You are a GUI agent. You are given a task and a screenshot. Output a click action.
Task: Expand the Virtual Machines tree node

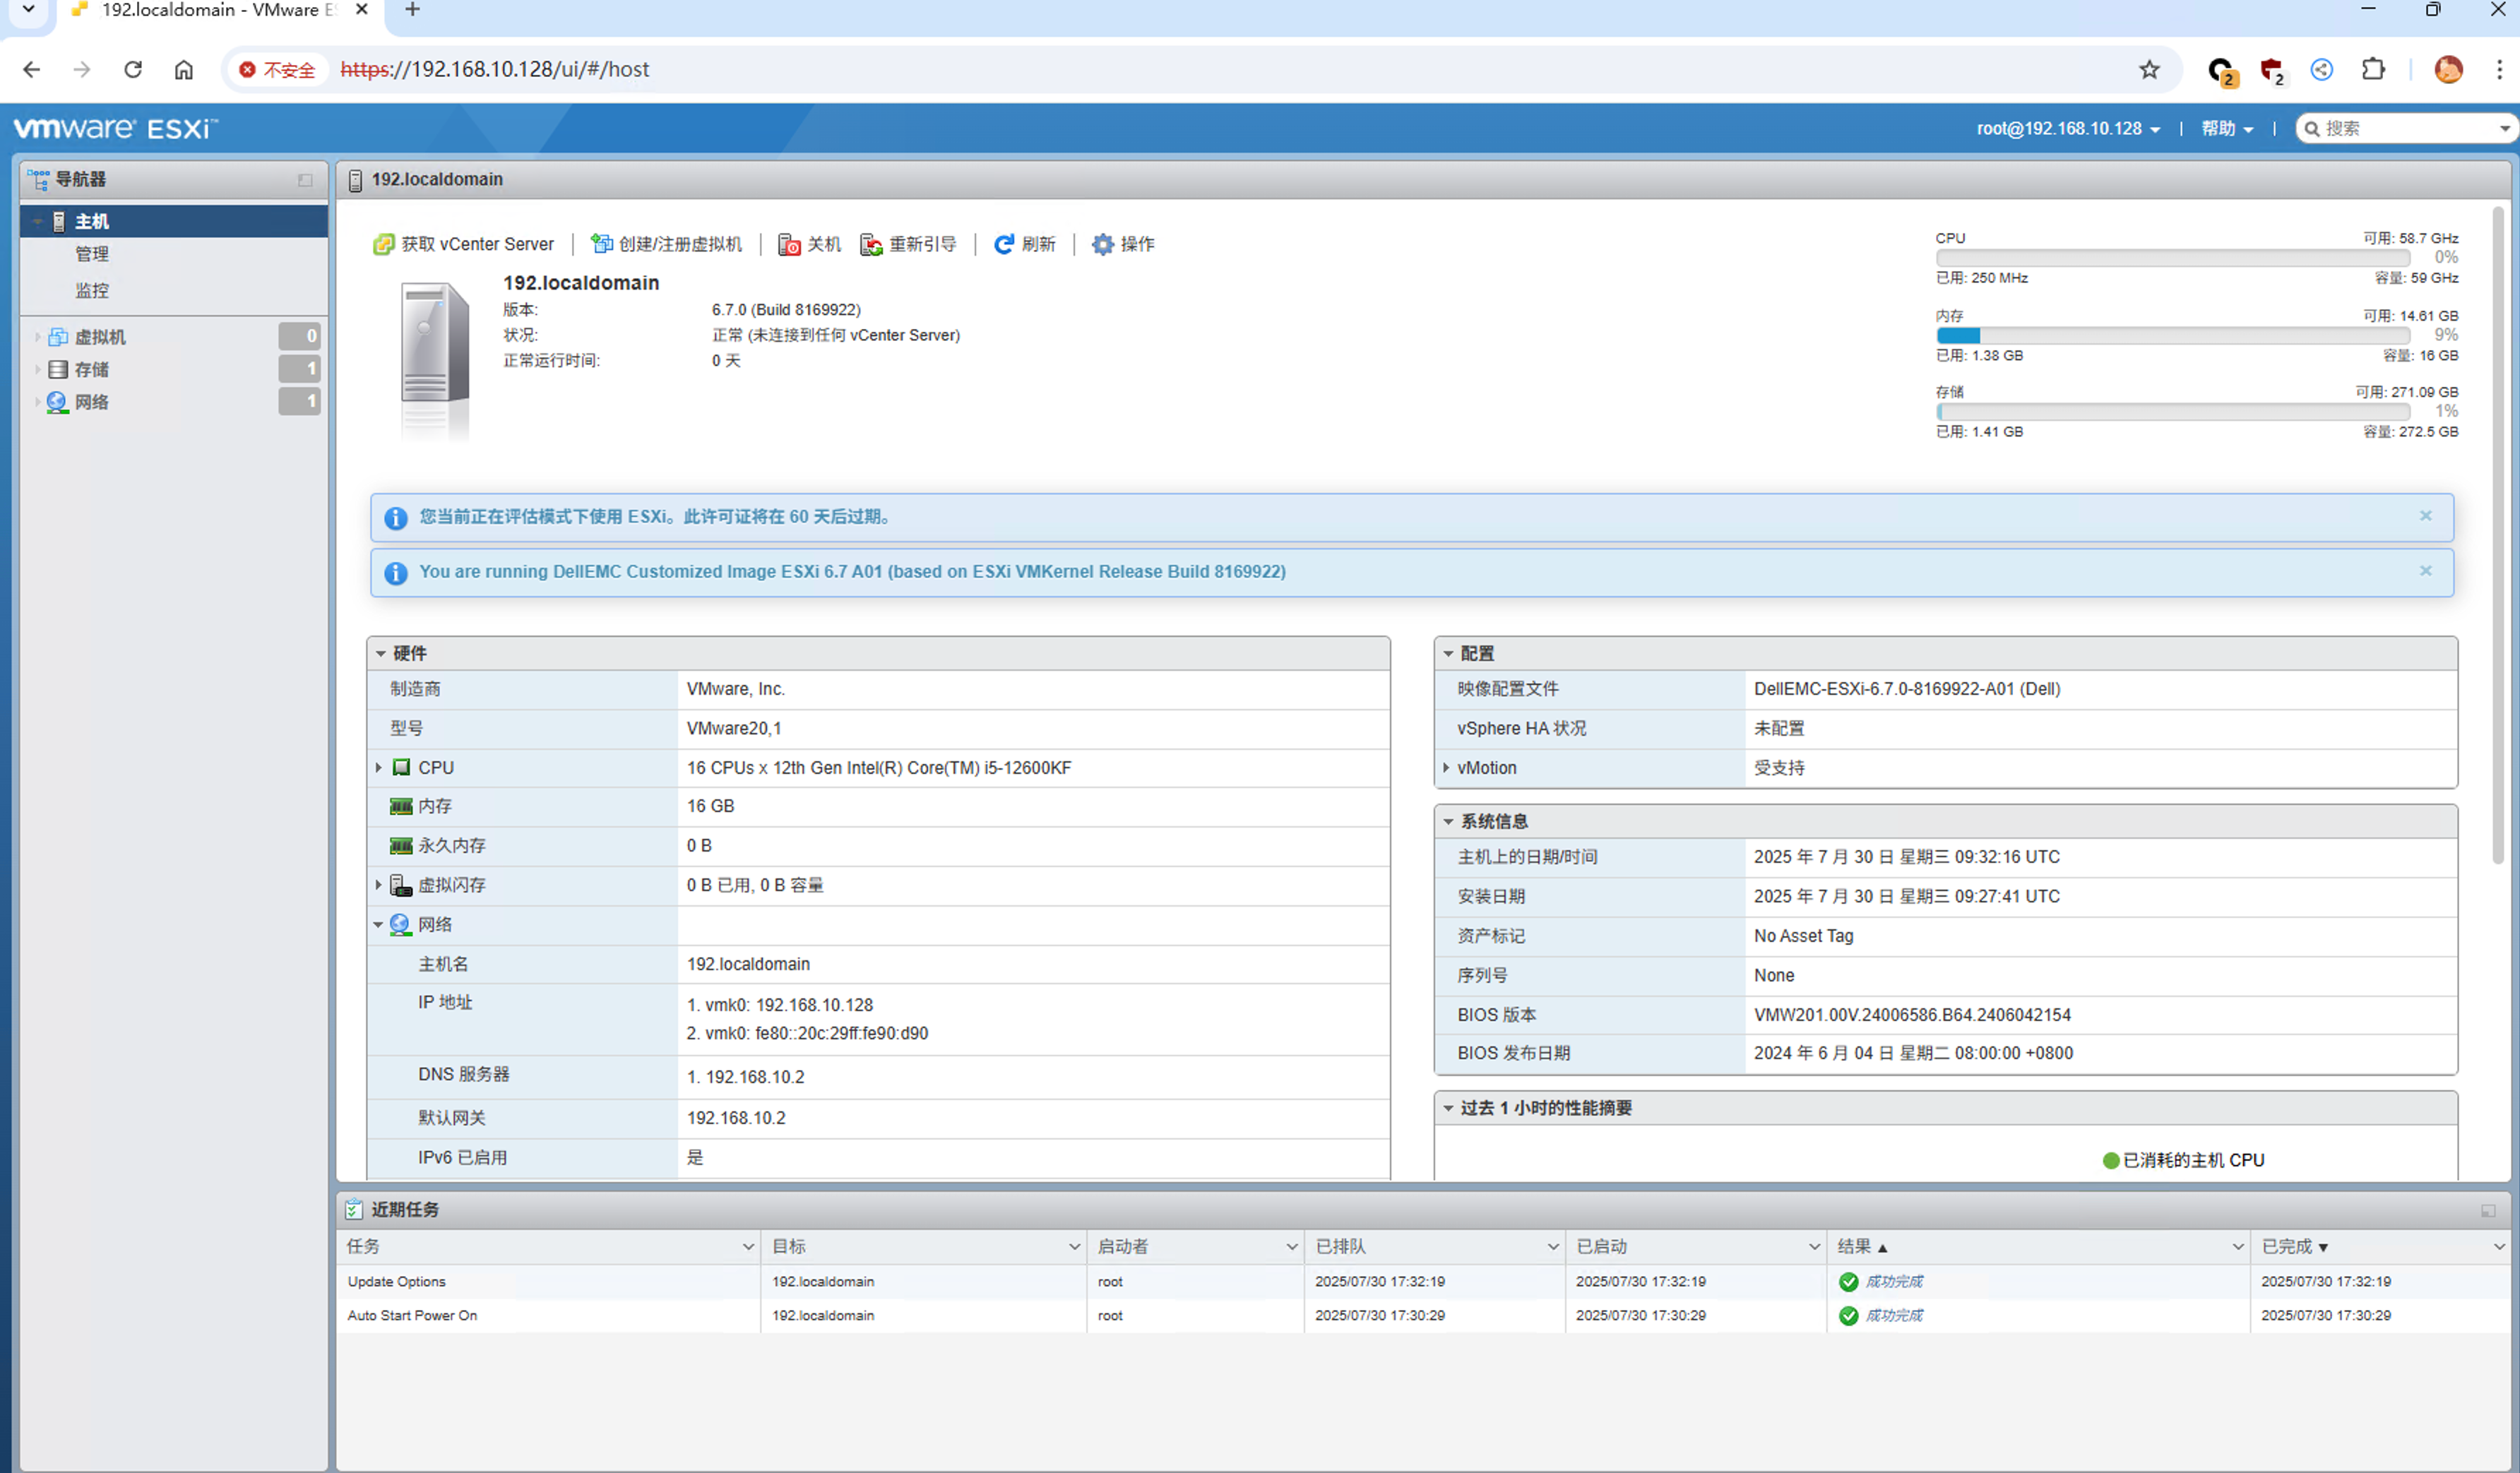[38, 337]
